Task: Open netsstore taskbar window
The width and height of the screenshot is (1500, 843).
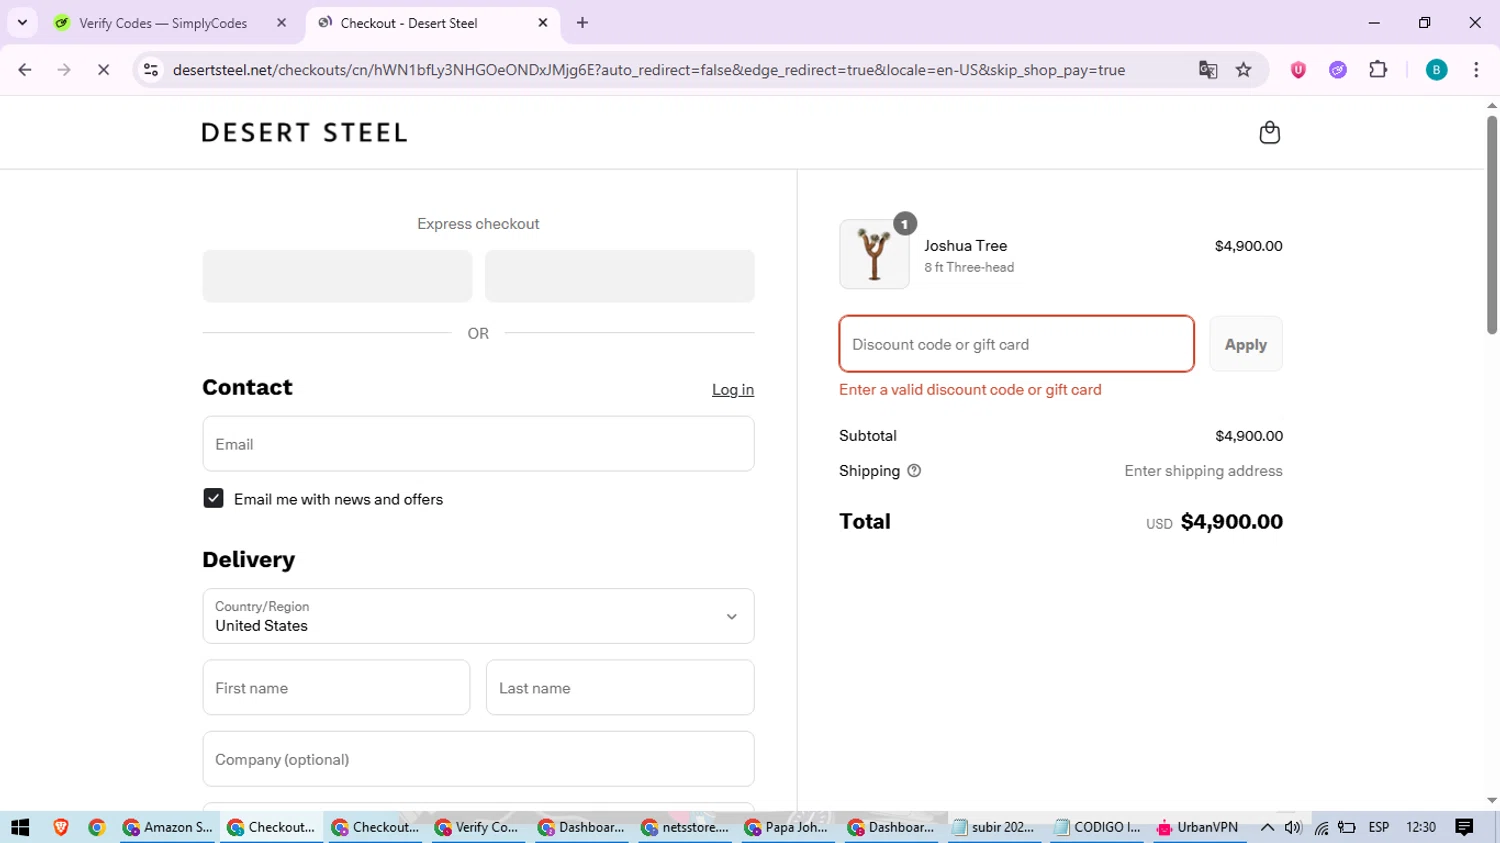Action: pos(685,827)
